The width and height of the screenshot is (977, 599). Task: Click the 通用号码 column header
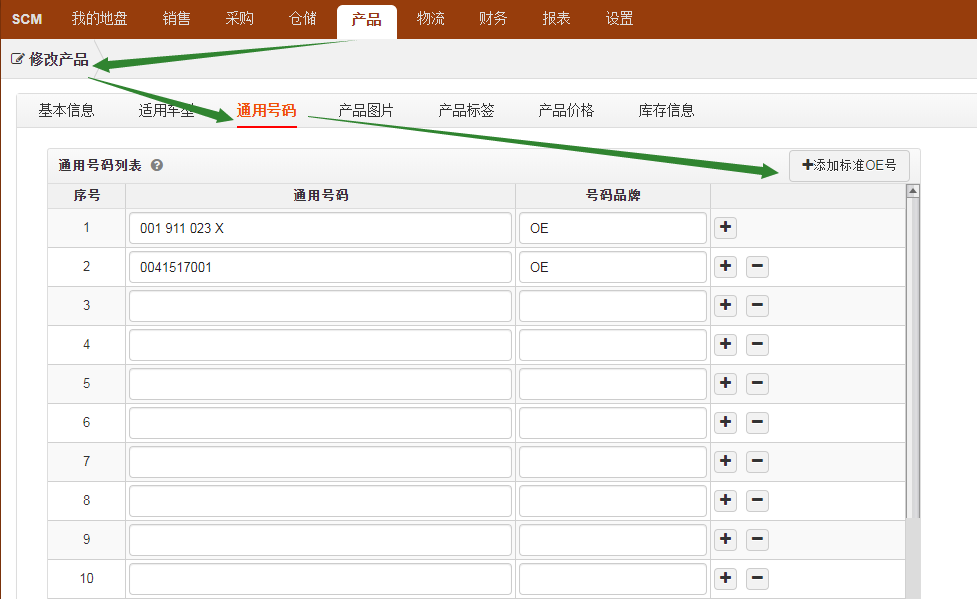point(320,195)
